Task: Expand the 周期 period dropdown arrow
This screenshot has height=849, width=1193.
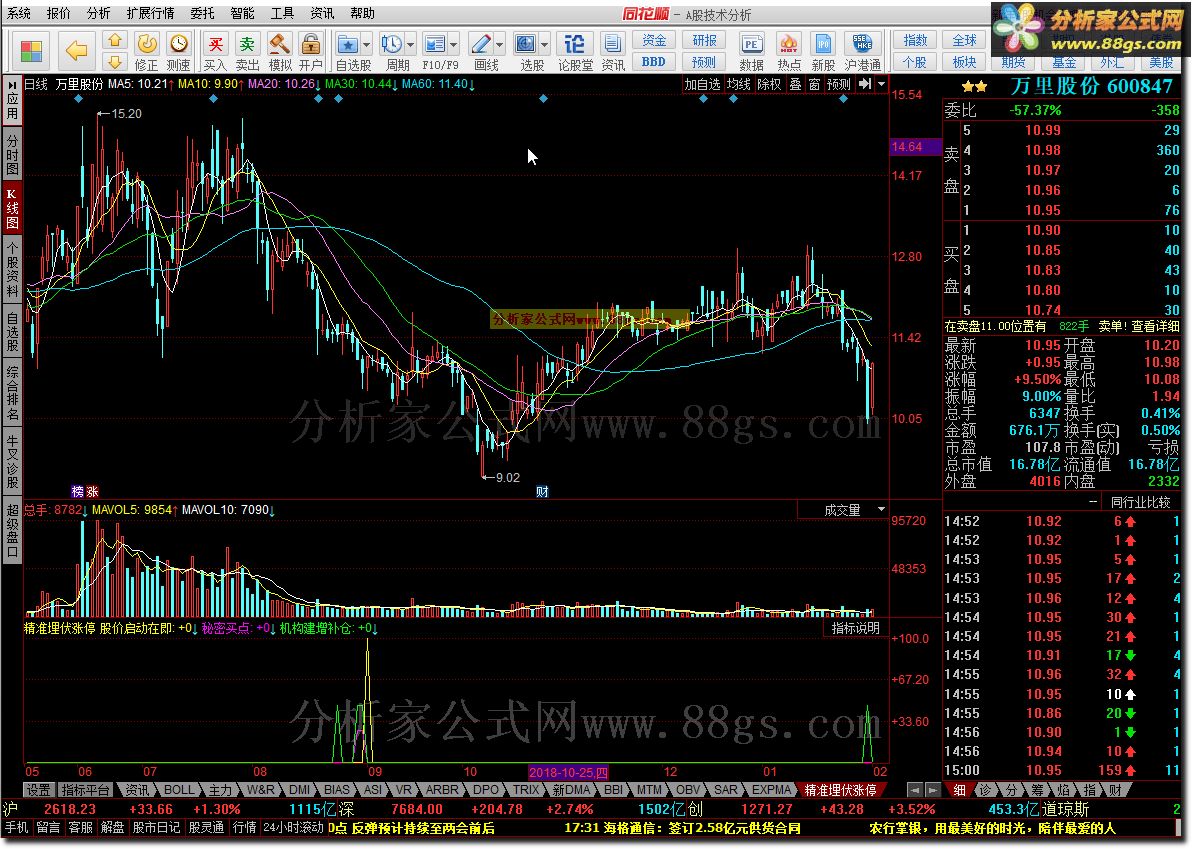Action: point(411,44)
